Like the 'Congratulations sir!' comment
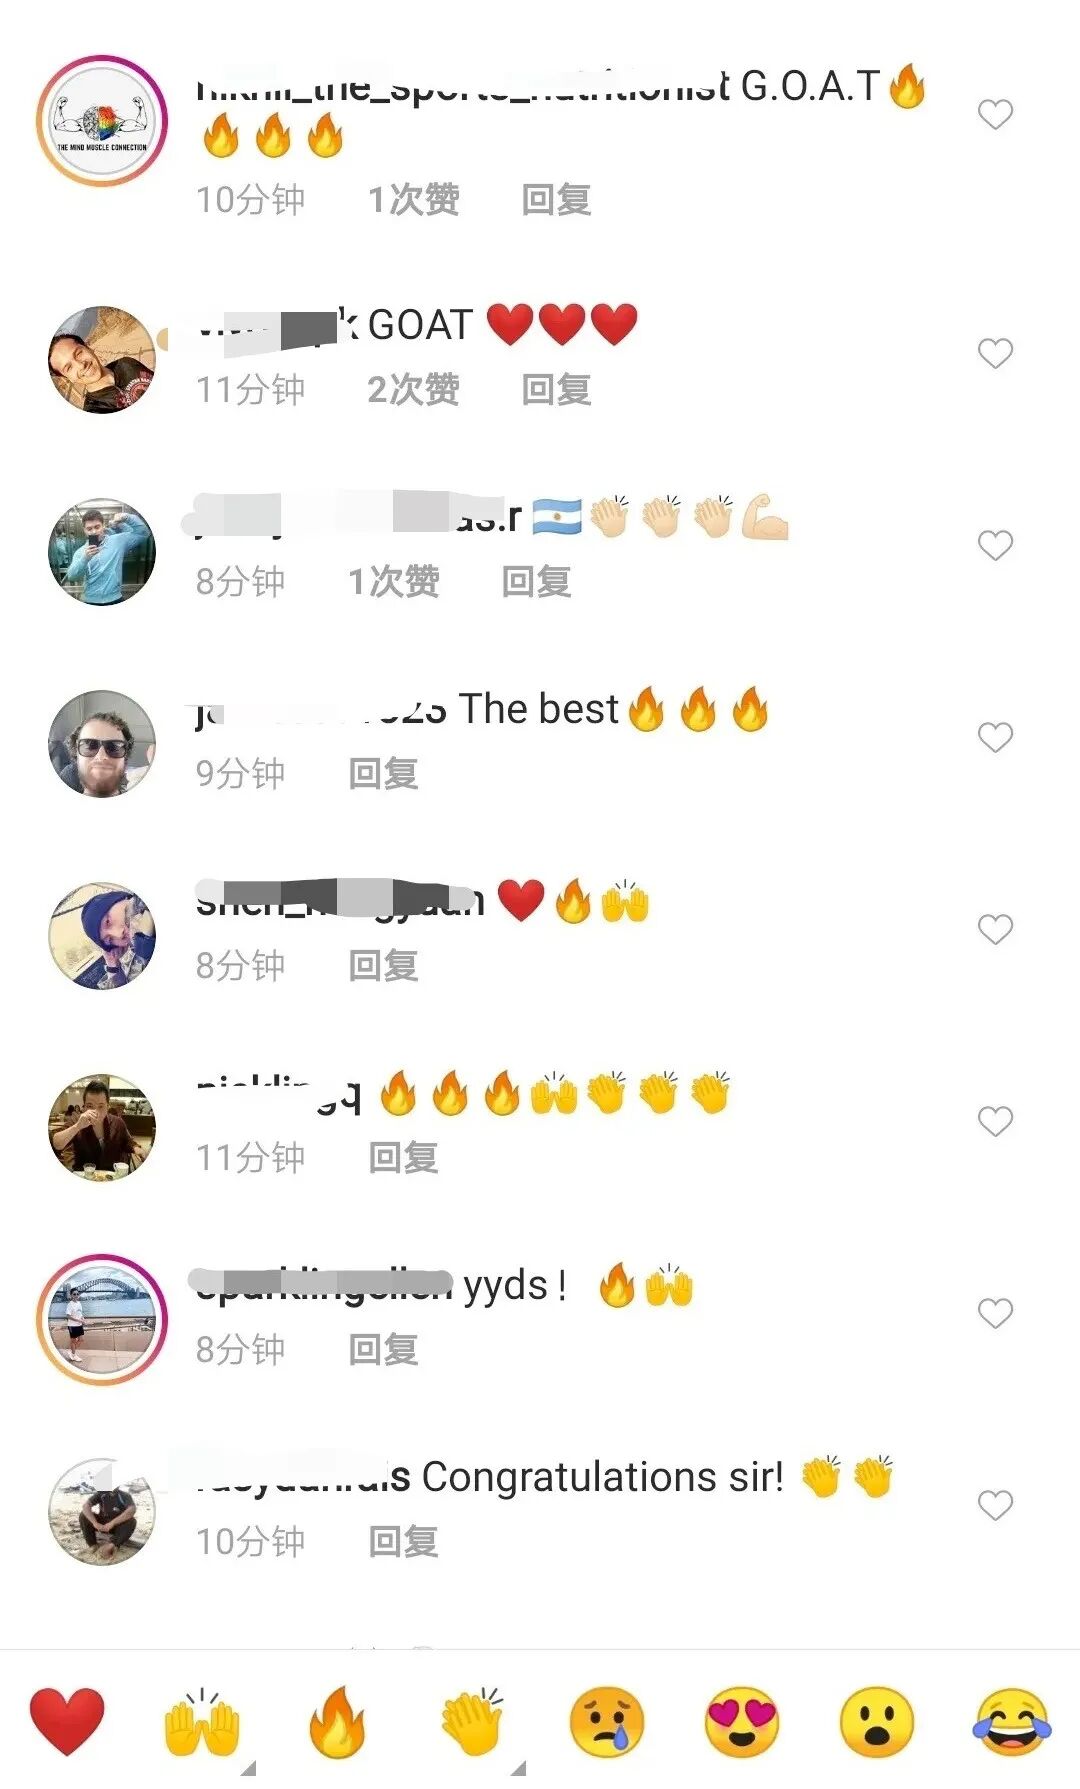This screenshot has height=1789, width=1080. (995, 1505)
